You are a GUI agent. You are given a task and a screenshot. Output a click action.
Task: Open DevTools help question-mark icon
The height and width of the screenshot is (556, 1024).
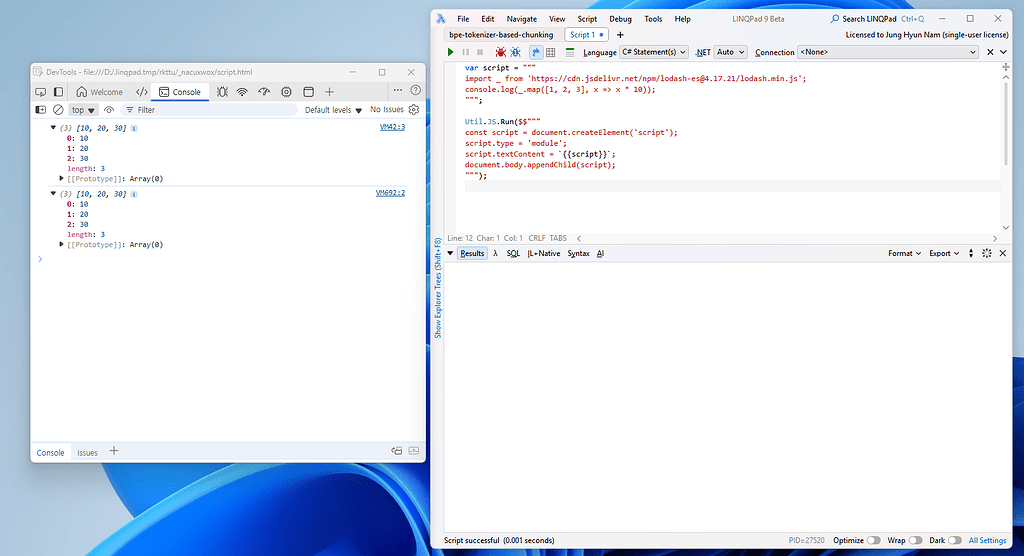(415, 90)
